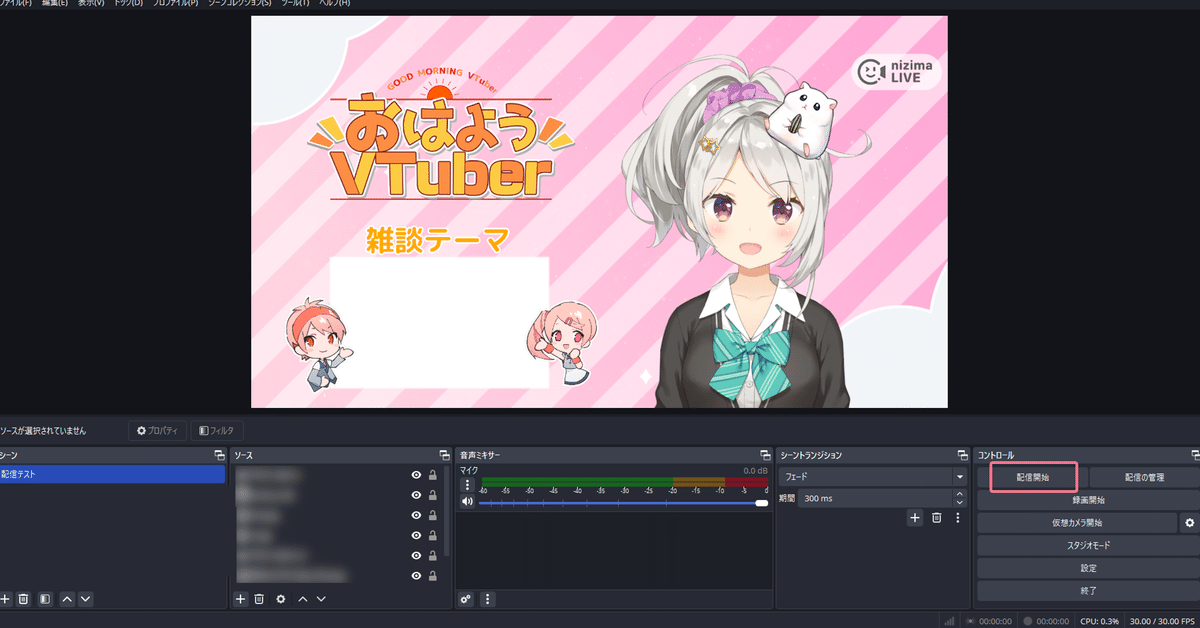Viewport: 1200px width, 628px height.
Task: Open the プロパティ properties button
Action: coord(158,430)
